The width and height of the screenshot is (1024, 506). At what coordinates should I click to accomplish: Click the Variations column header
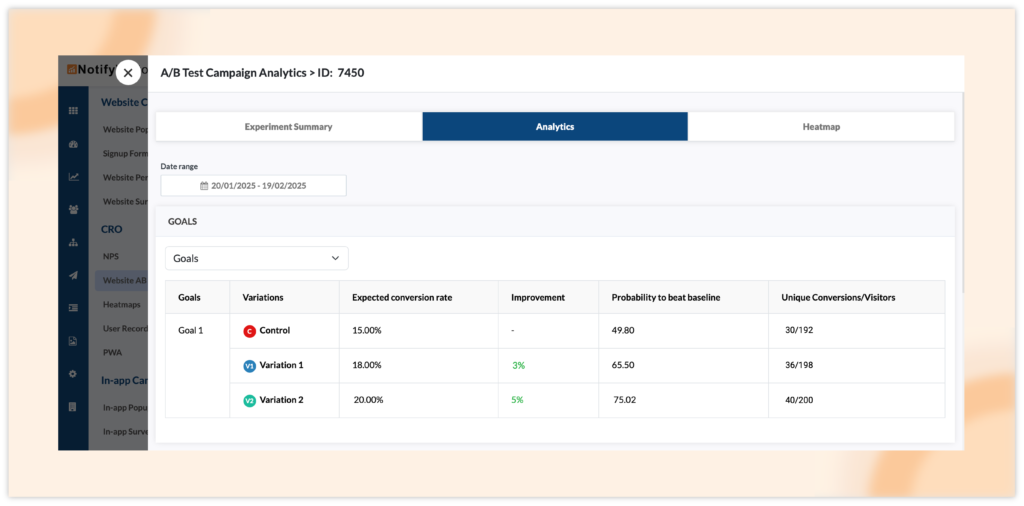263,297
